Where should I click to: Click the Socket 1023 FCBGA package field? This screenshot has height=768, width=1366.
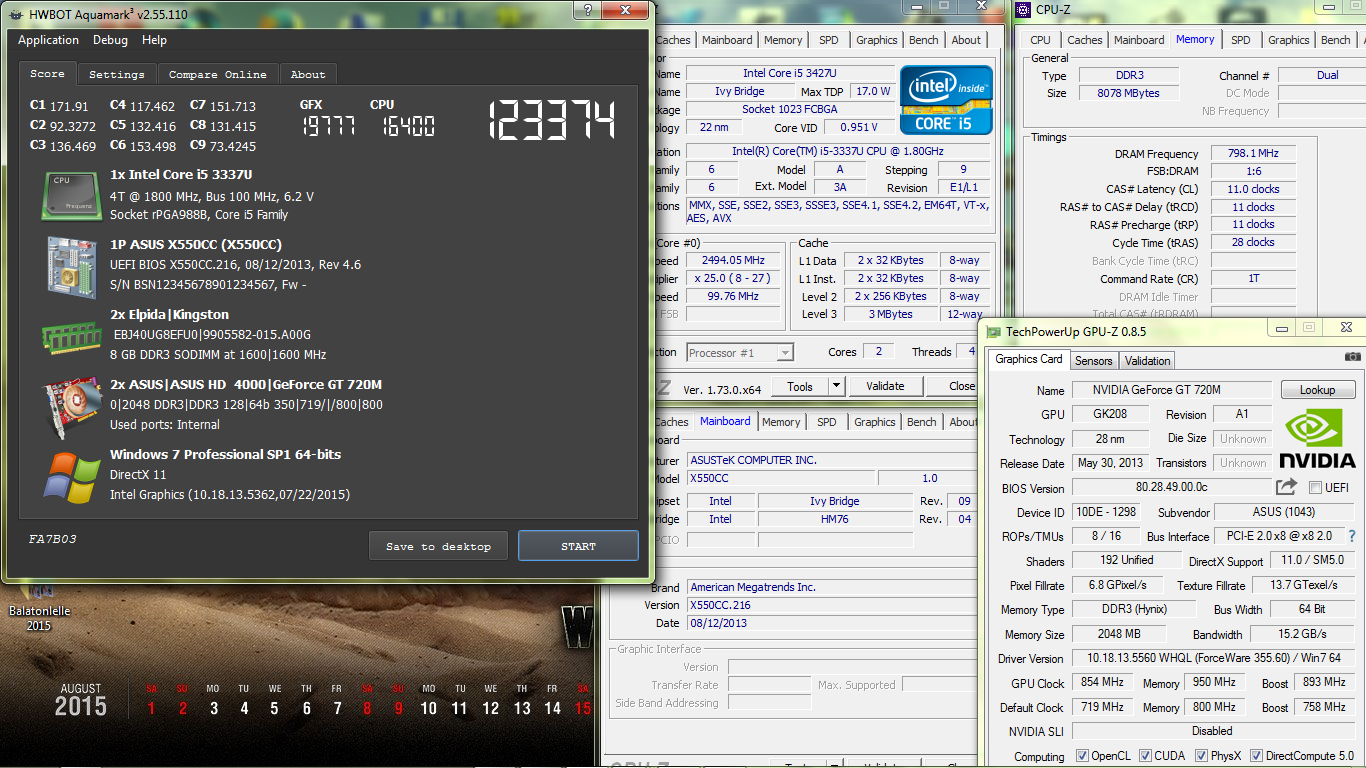pyautogui.click(x=789, y=109)
